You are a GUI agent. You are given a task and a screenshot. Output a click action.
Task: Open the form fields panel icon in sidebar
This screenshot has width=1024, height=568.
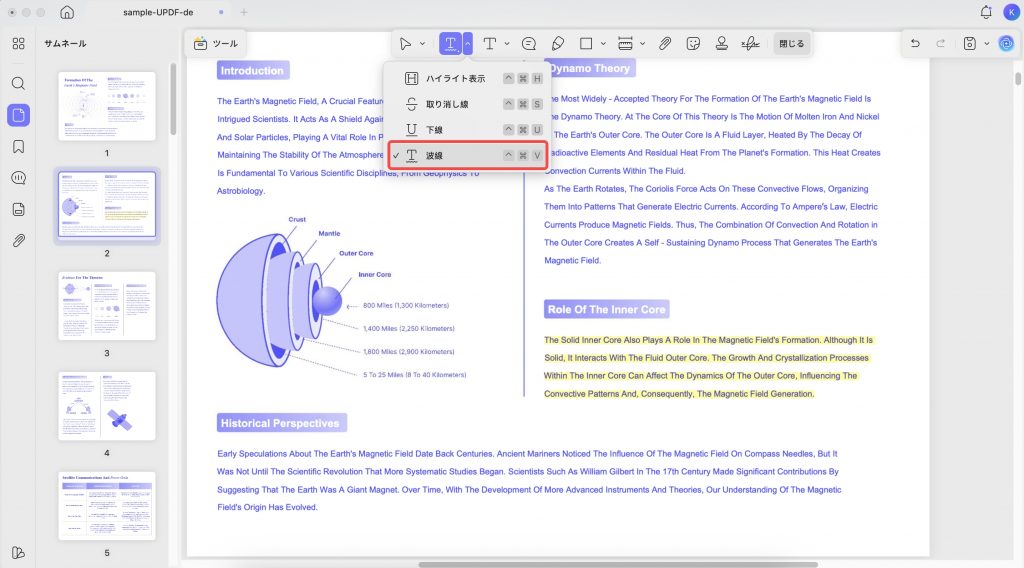18,209
